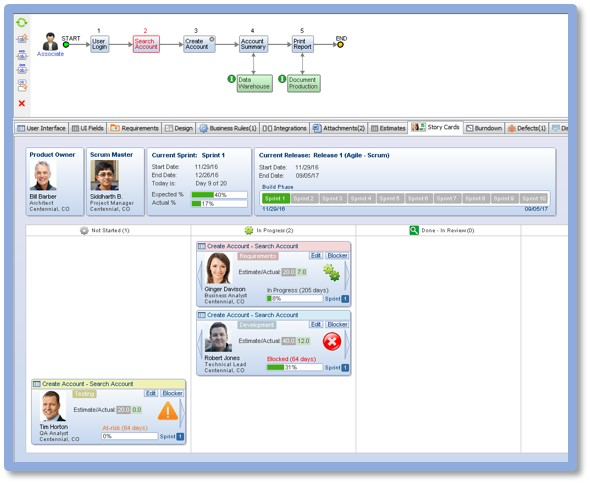Screen dimensions: 590x484
Task: Move Tim Horton card right with arrow
Action: (182, 414)
